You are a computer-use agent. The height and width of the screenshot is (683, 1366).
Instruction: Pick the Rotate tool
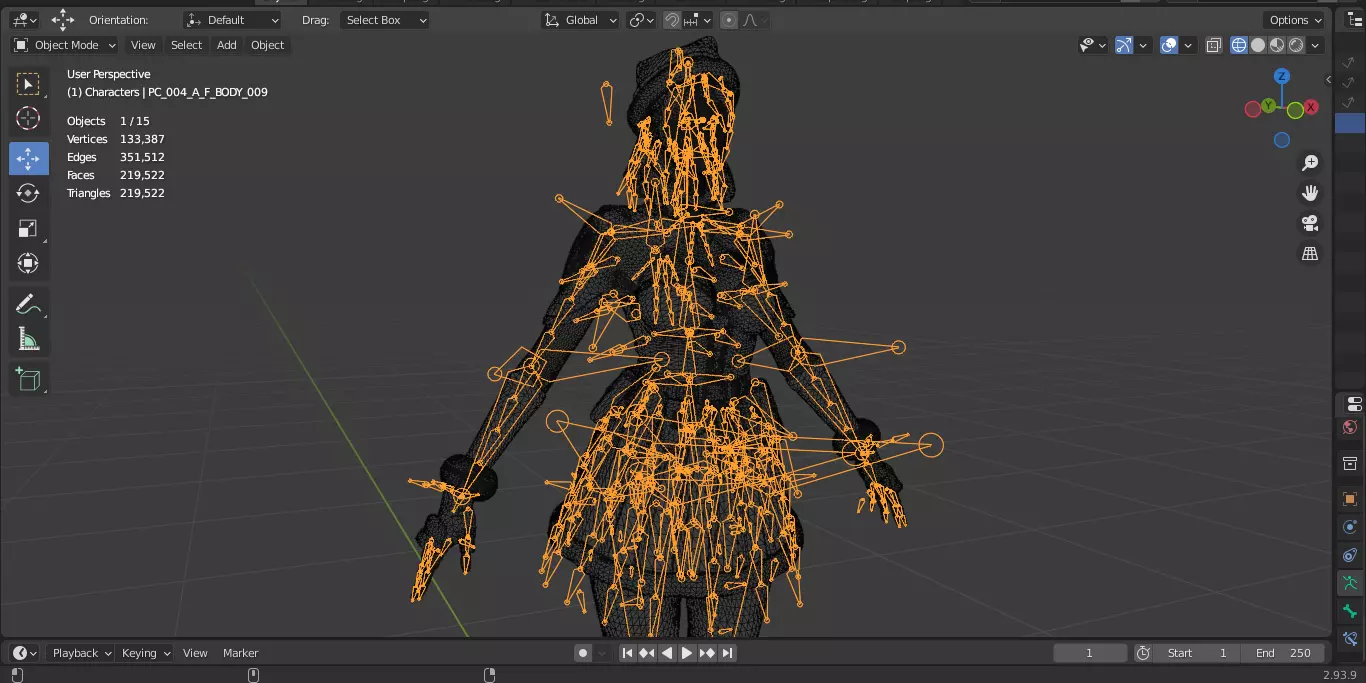tap(28, 193)
